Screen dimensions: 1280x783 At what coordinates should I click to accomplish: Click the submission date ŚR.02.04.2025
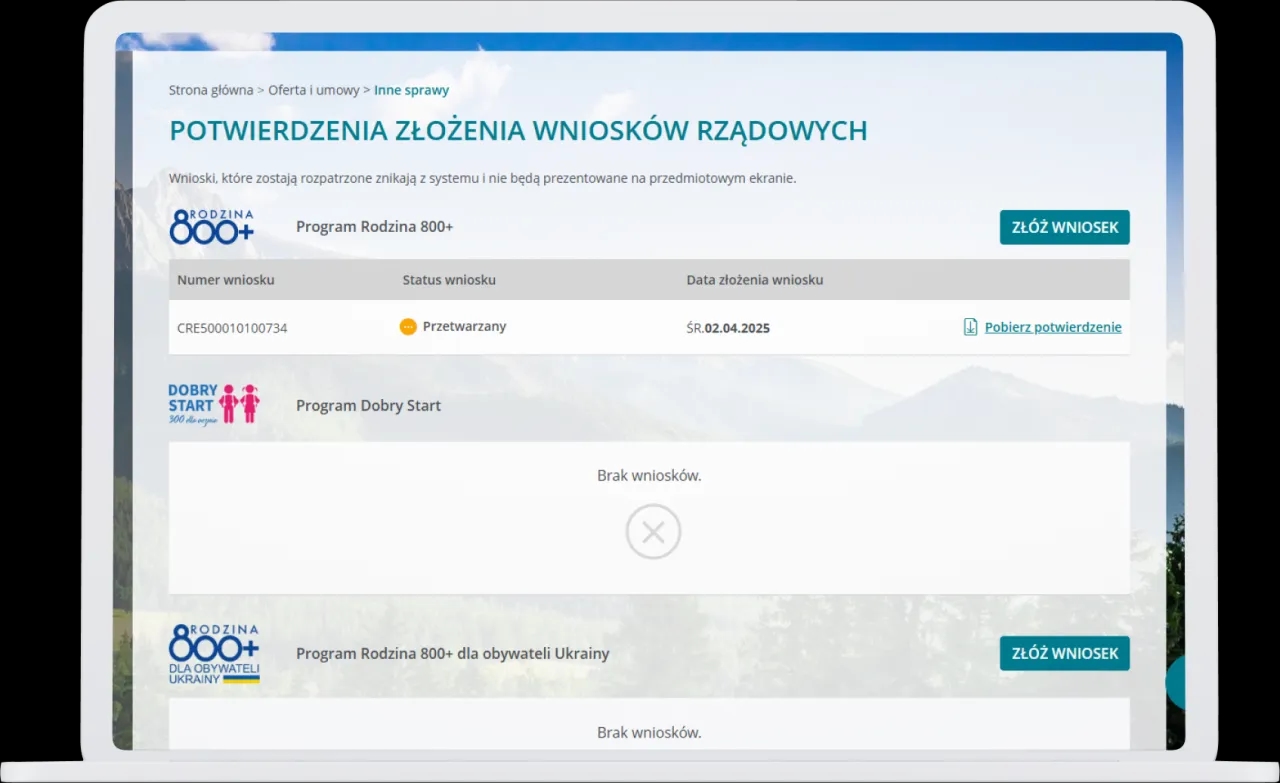tap(728, 327)
